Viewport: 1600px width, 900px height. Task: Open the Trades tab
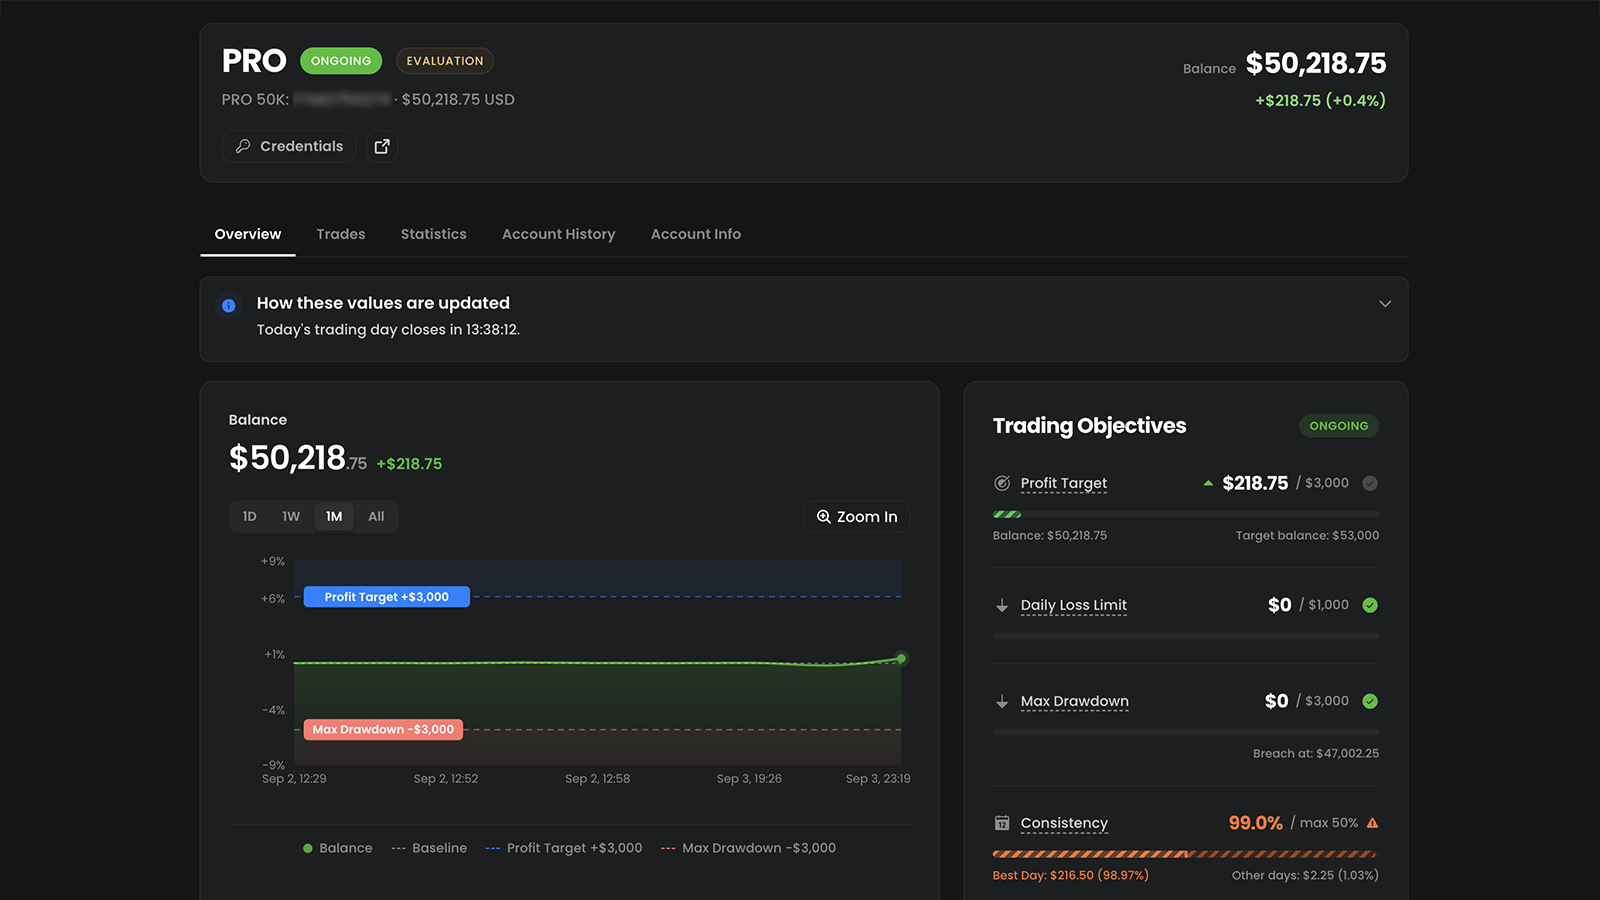341,234
